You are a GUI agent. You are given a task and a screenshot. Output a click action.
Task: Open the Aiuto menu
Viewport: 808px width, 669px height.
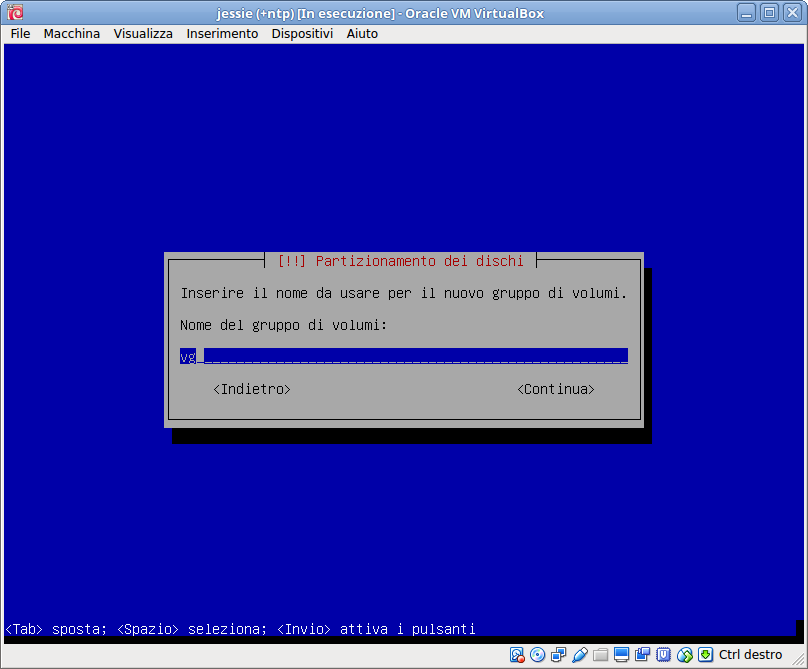pos(362,34)
